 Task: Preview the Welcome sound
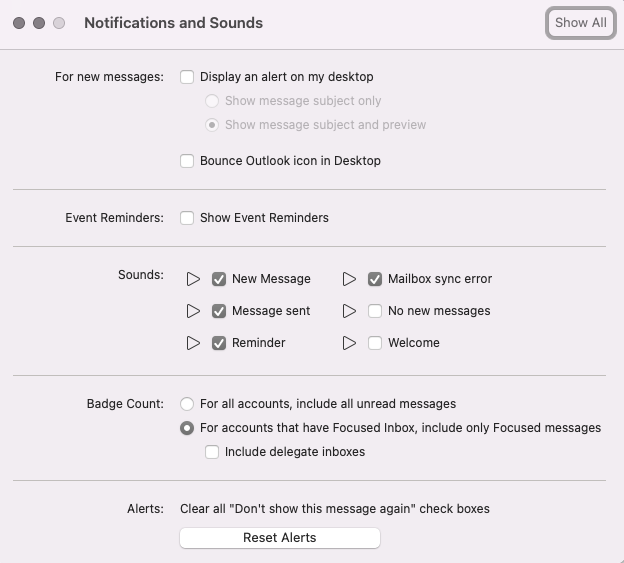click(350, 343)
